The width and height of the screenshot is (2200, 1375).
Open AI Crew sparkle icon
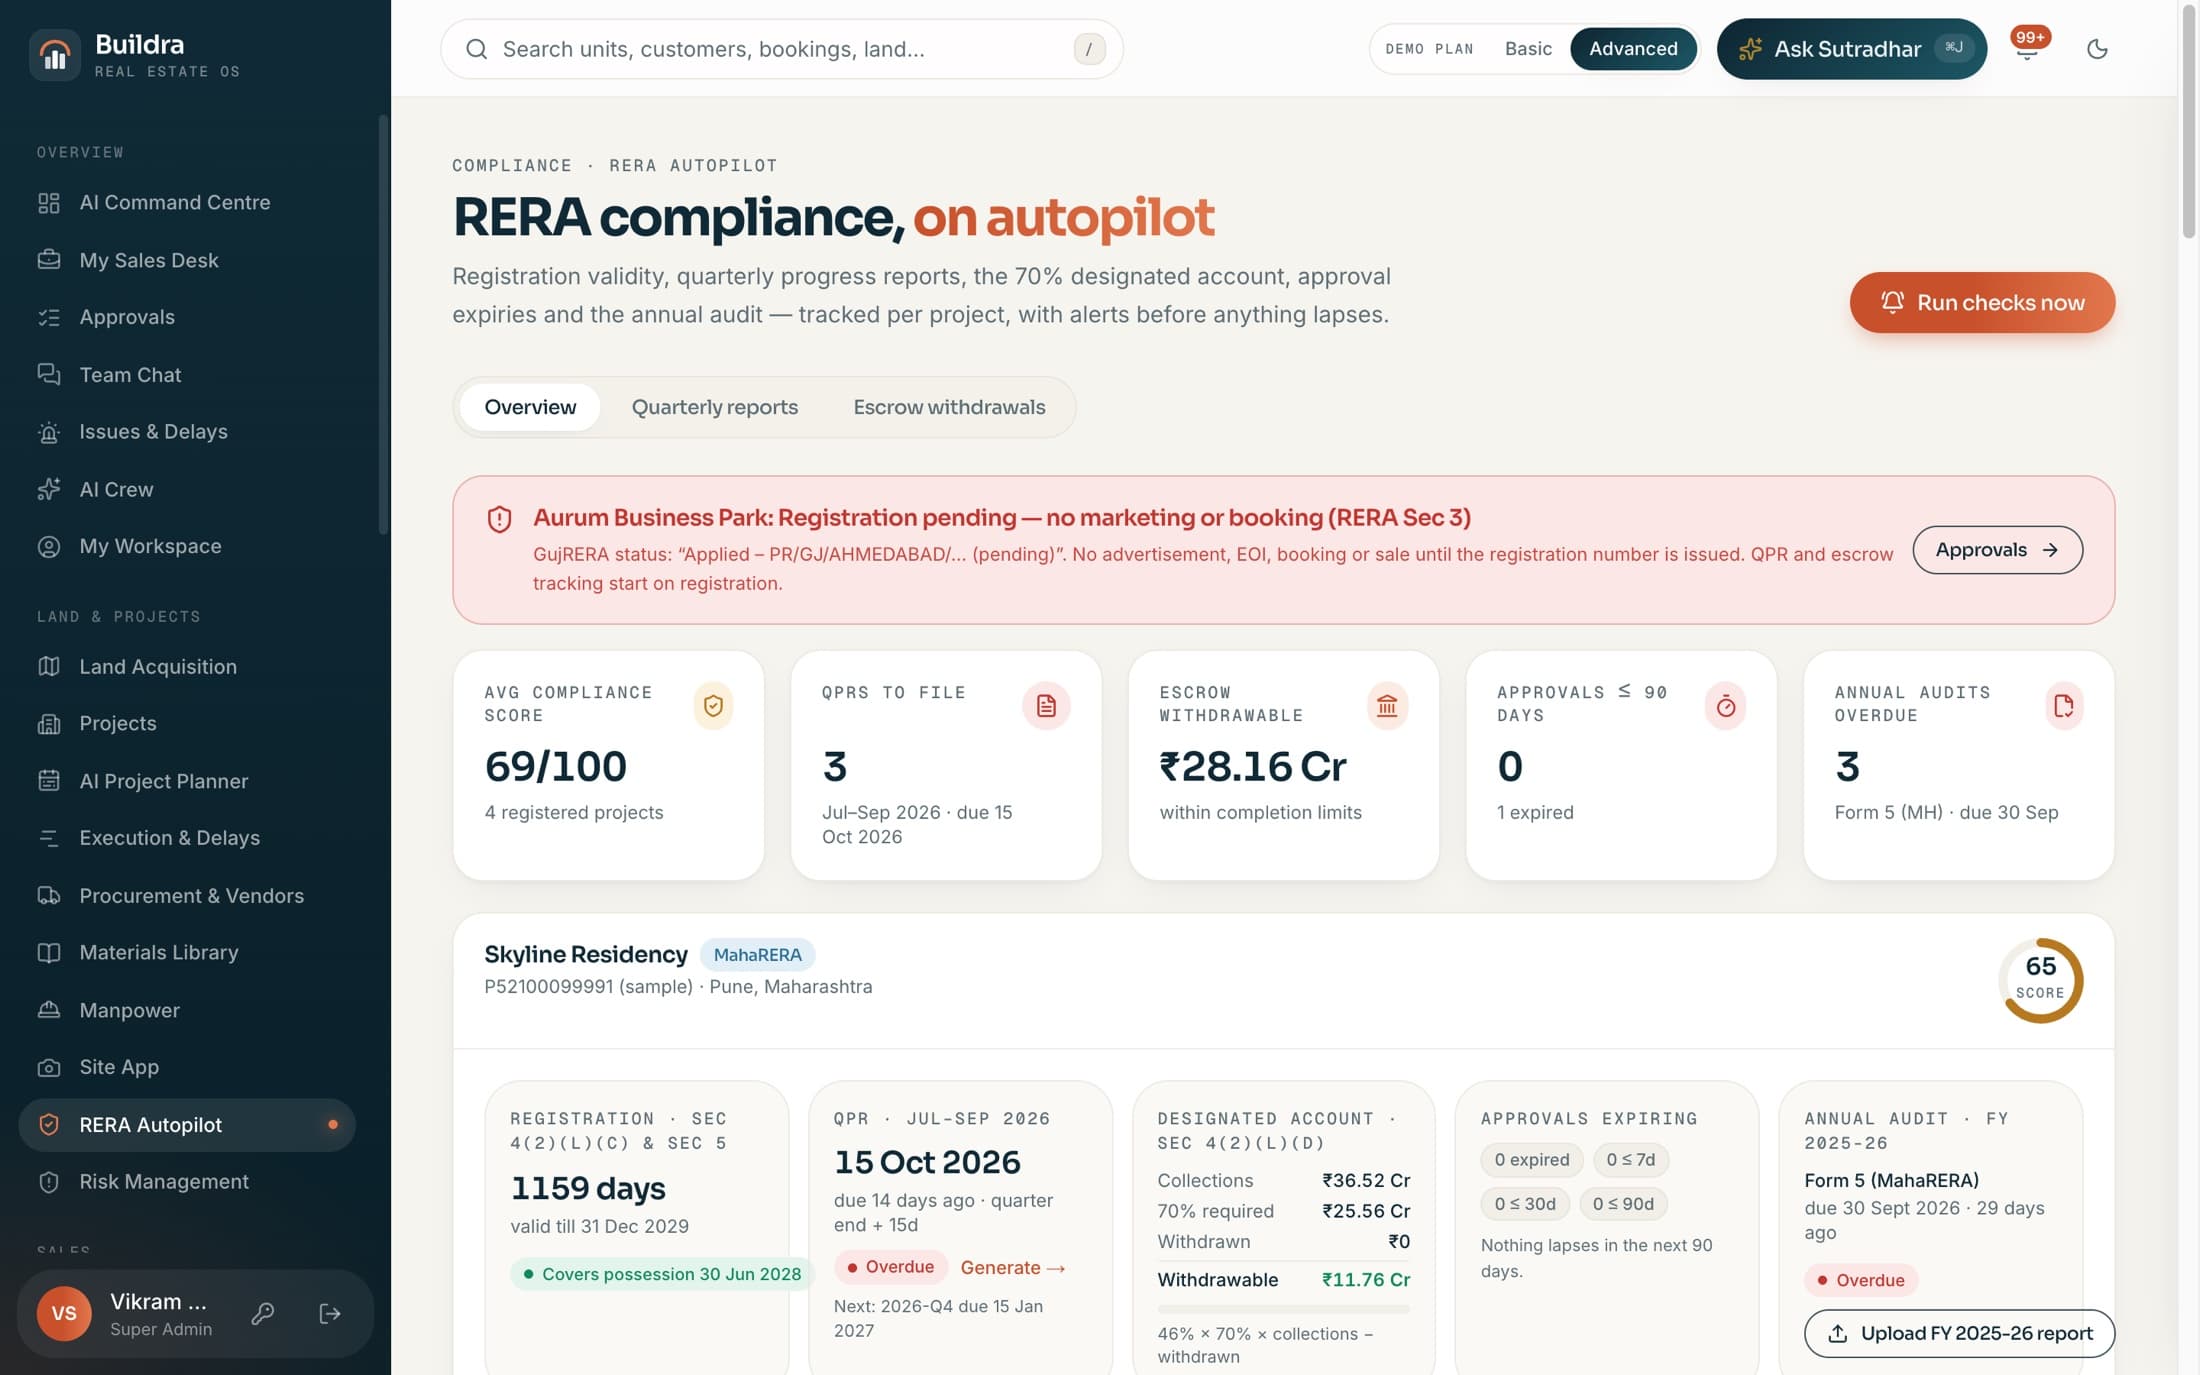coord(48,489)
